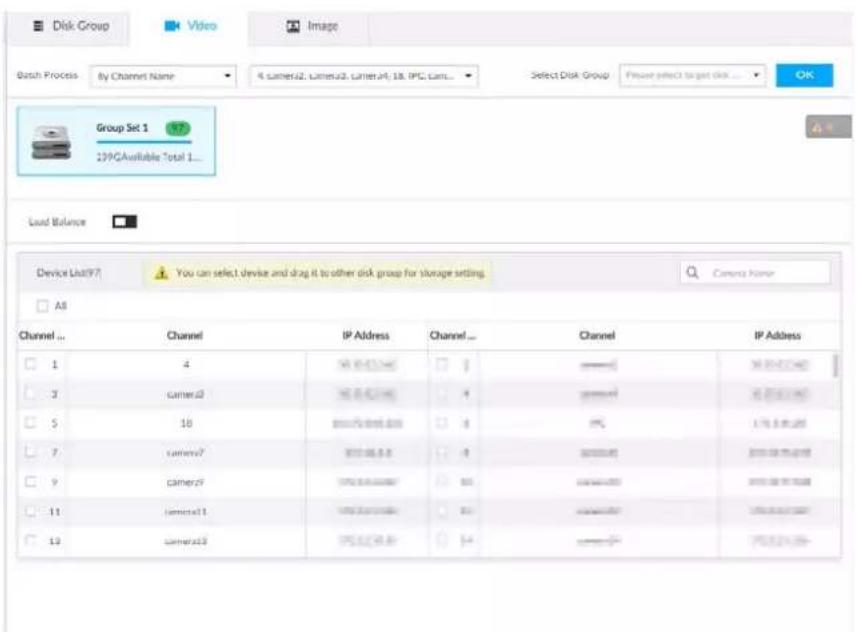Viewport: 857px width, 632px height.
Task: Click the gray warning button at right
Action: [x=828, y=127]
